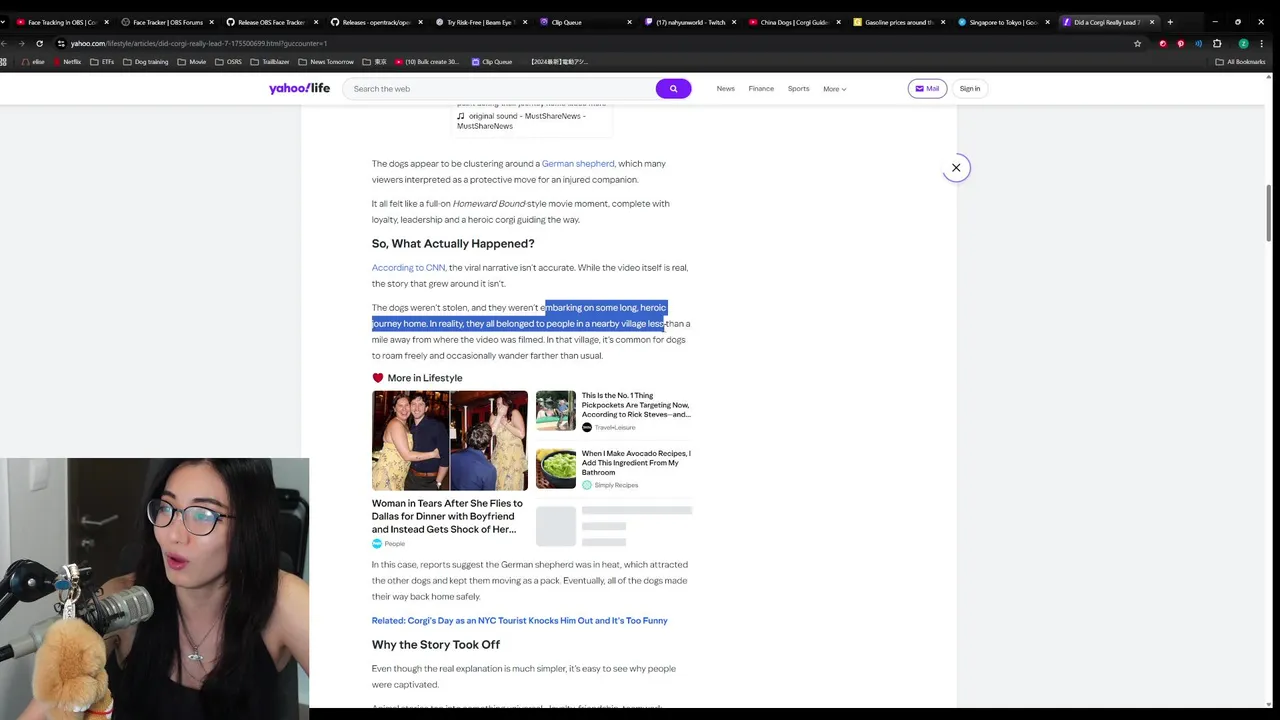Open the Clip Queue bookmark
1280x720 pixels.
(x=492, y=62)
